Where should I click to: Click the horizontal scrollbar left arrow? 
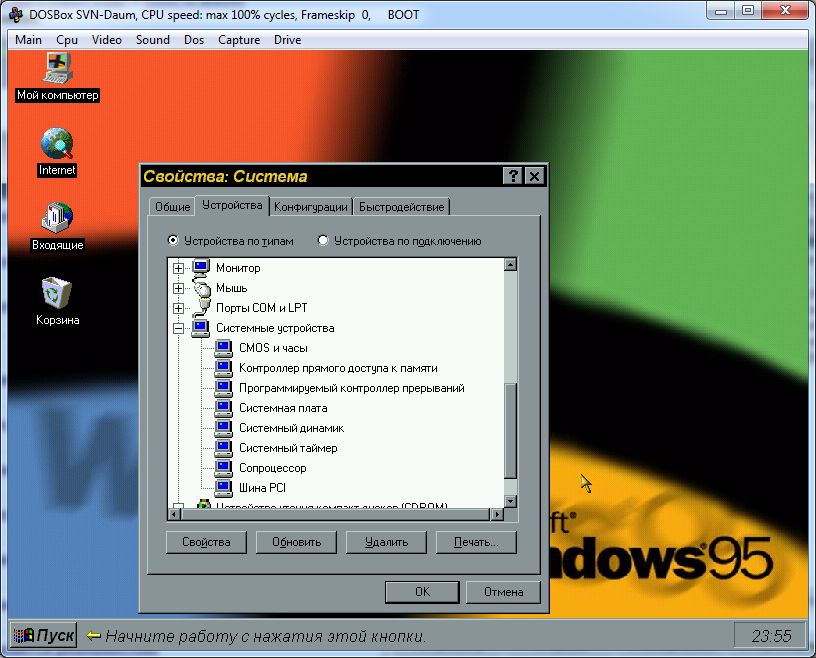(x=174, y=514)
